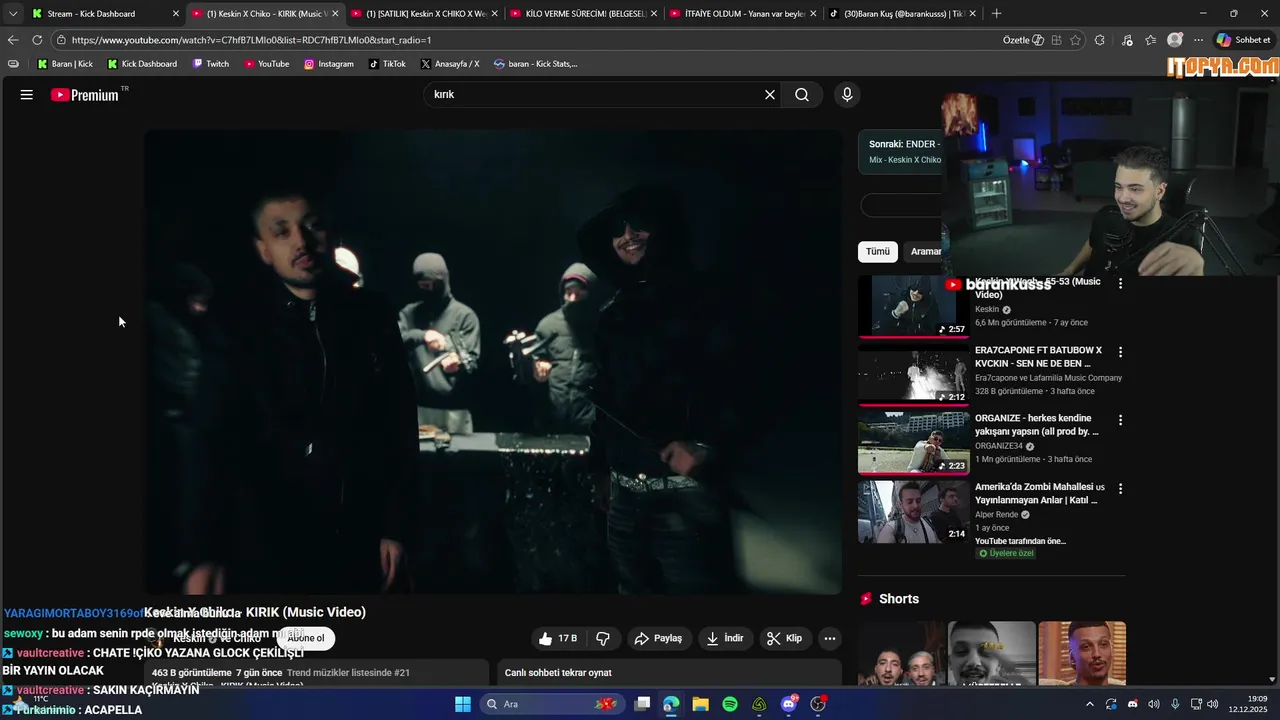Open the YouTube bookmark
This screenshot has width=1280, height=720.
(267, 64)
